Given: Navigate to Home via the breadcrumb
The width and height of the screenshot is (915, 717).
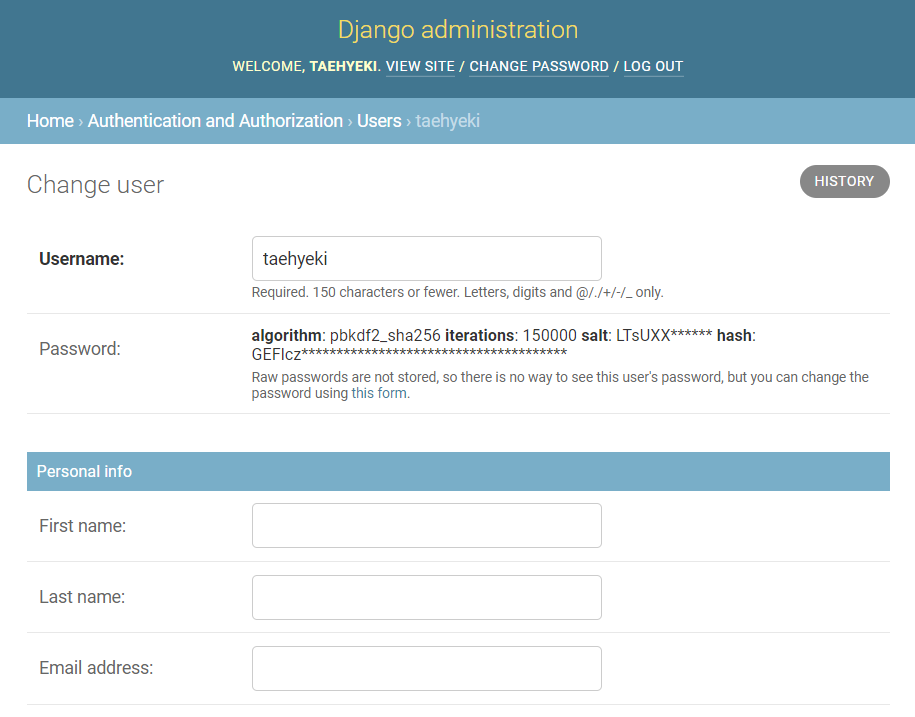Looking at the screenshot, I should pos(50,120).
